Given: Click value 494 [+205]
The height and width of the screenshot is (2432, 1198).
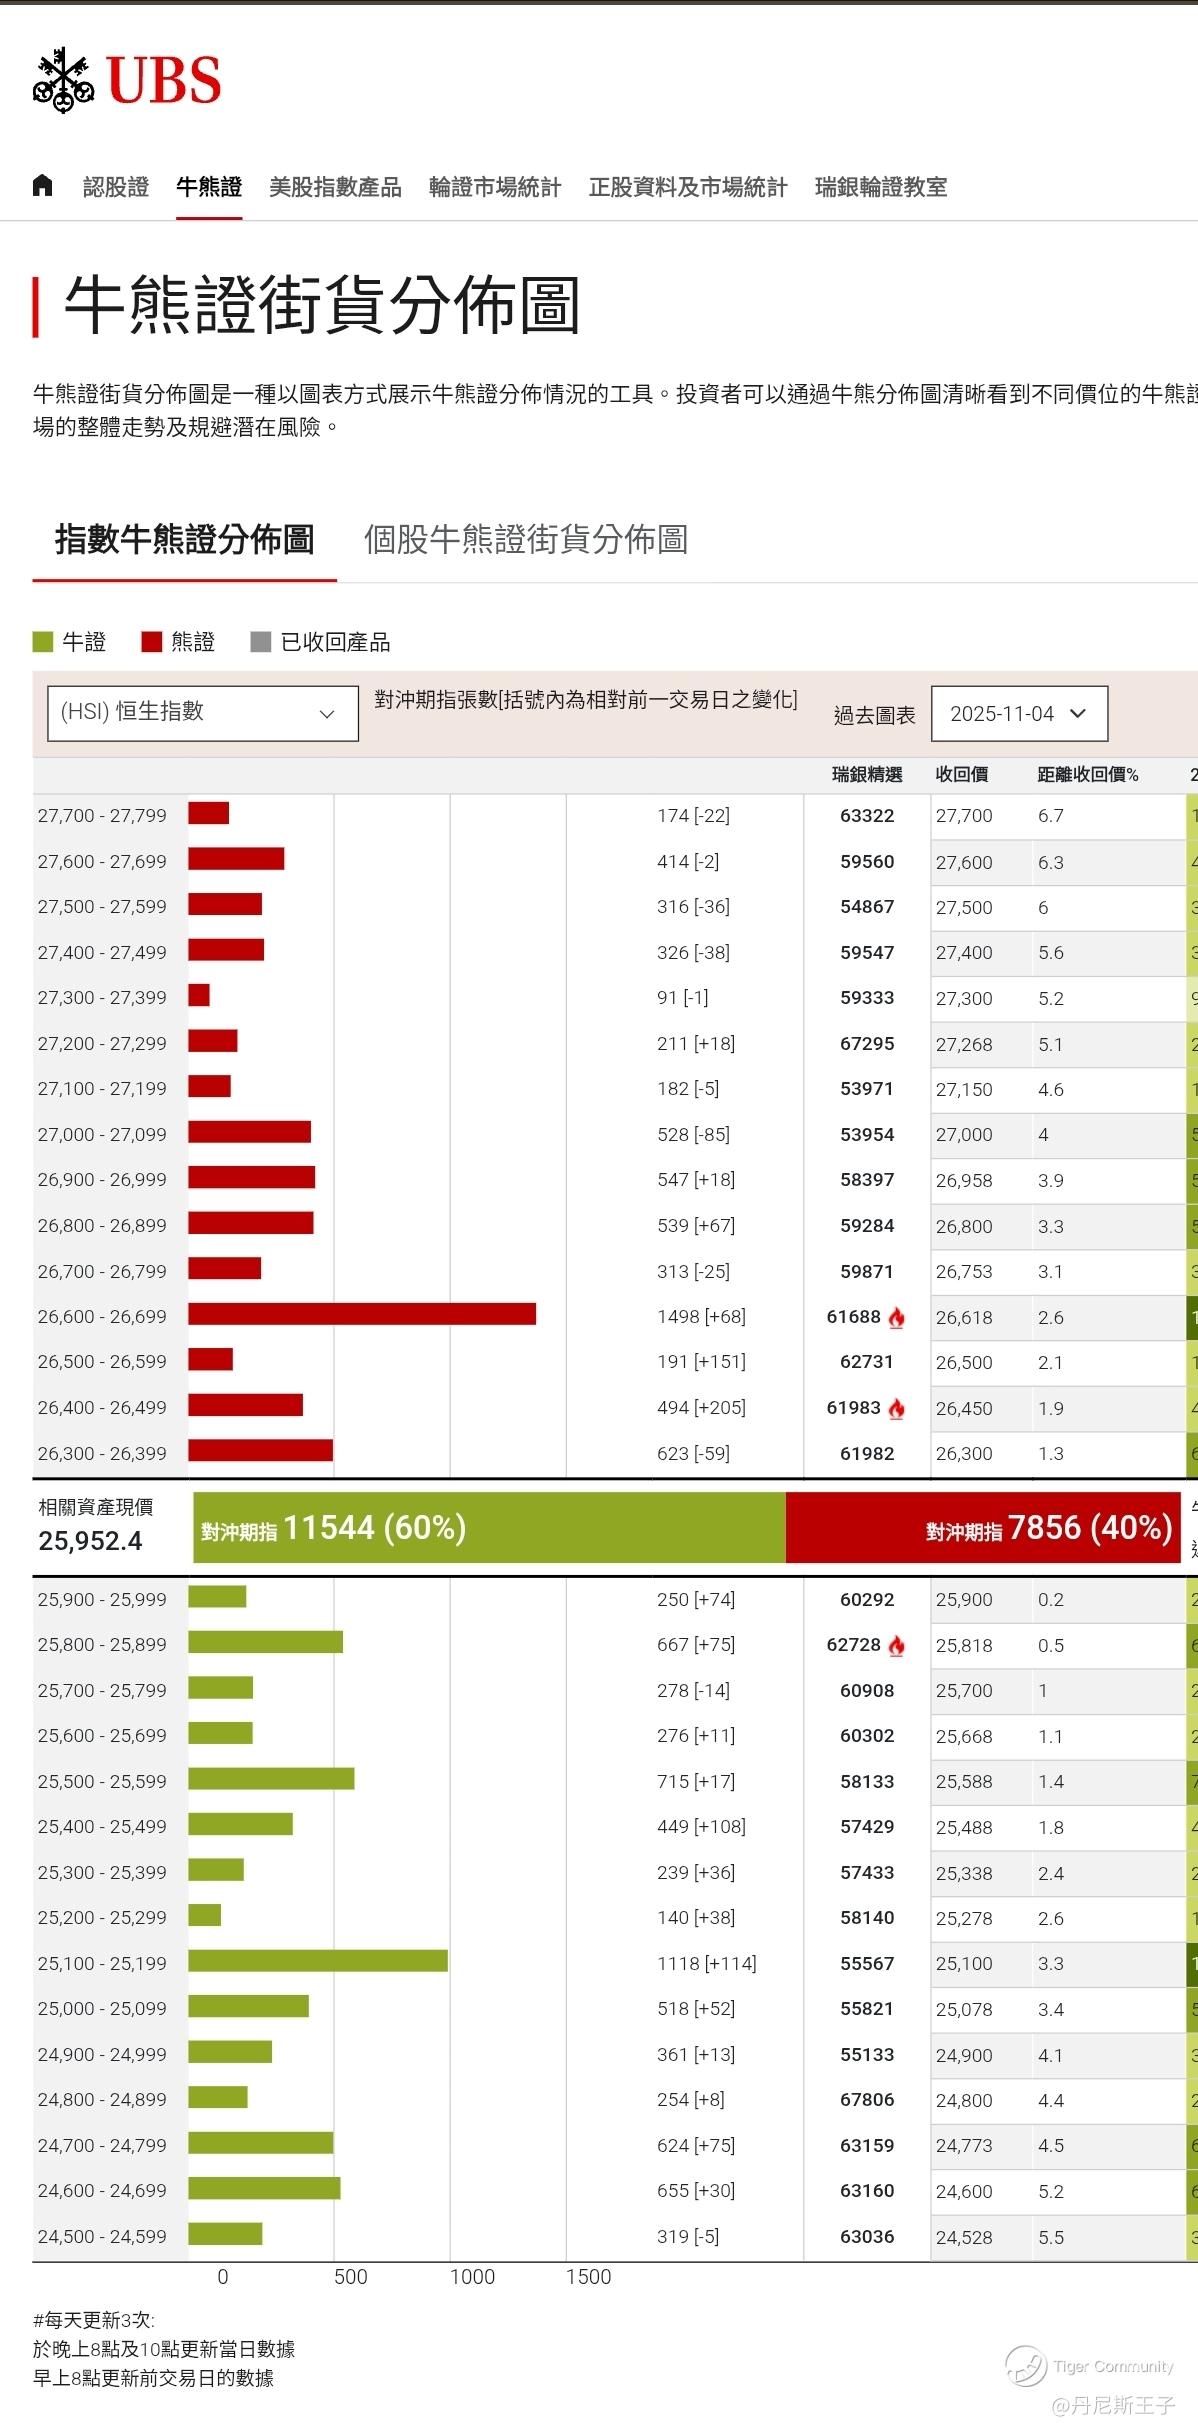Looking at the screenshot, I should [x=702, y=1408].
